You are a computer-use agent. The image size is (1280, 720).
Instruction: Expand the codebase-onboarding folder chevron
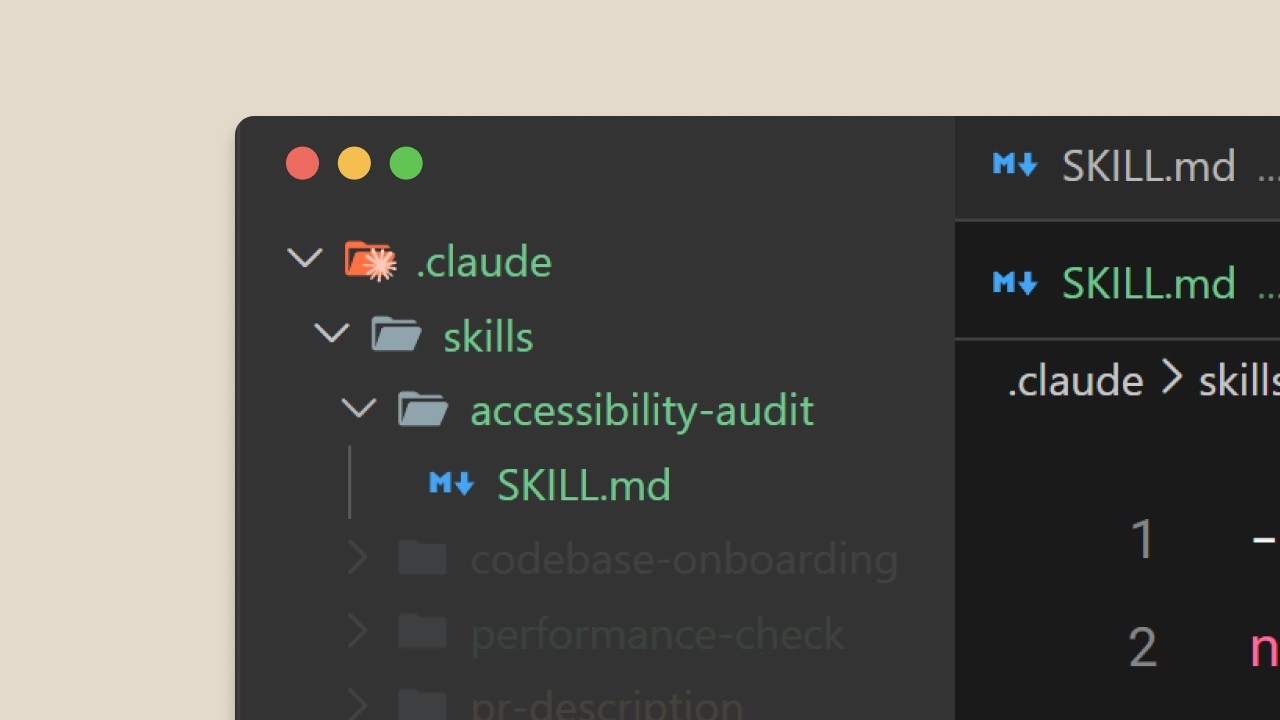(x=357, y=558)
